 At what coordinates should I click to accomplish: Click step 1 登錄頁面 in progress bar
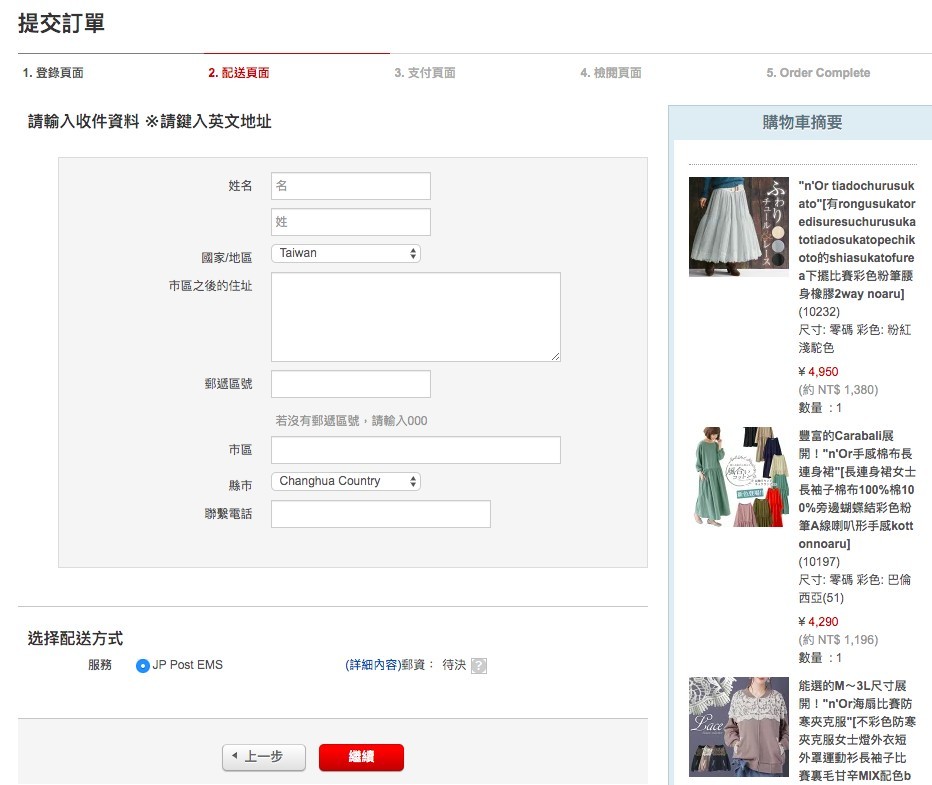pyautogui.click(x=48, y=72)
